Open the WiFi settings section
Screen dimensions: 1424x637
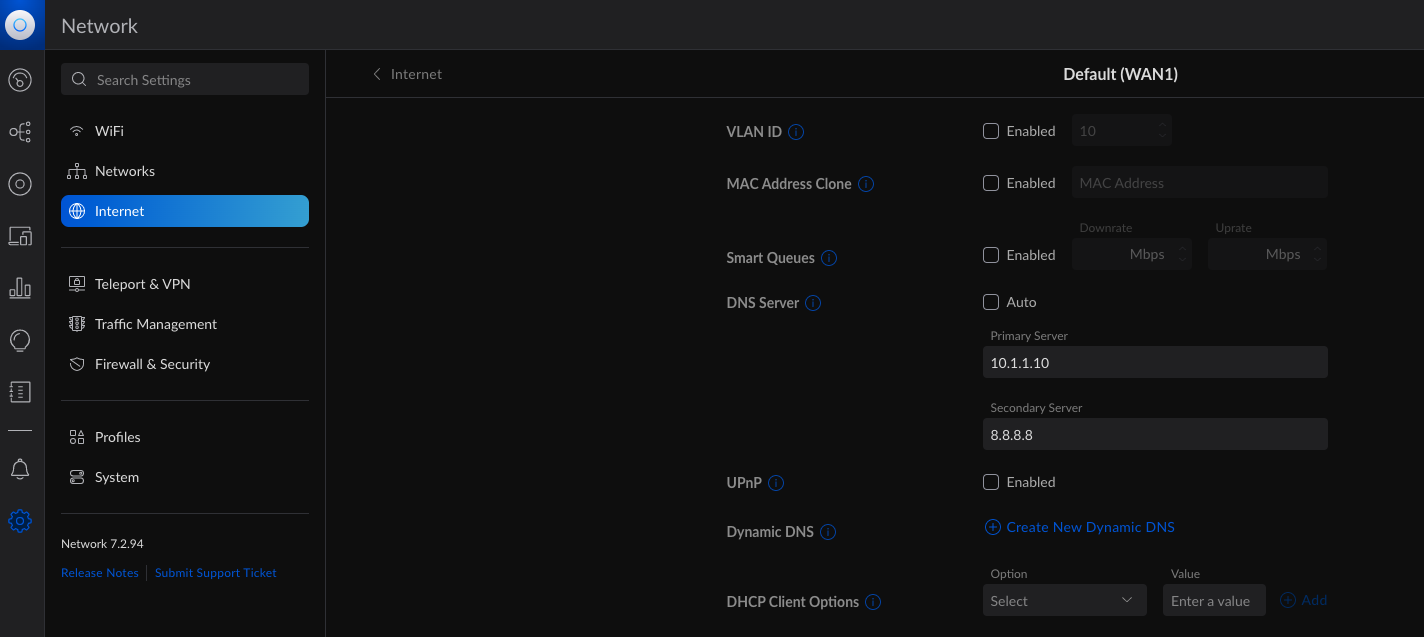109,131
